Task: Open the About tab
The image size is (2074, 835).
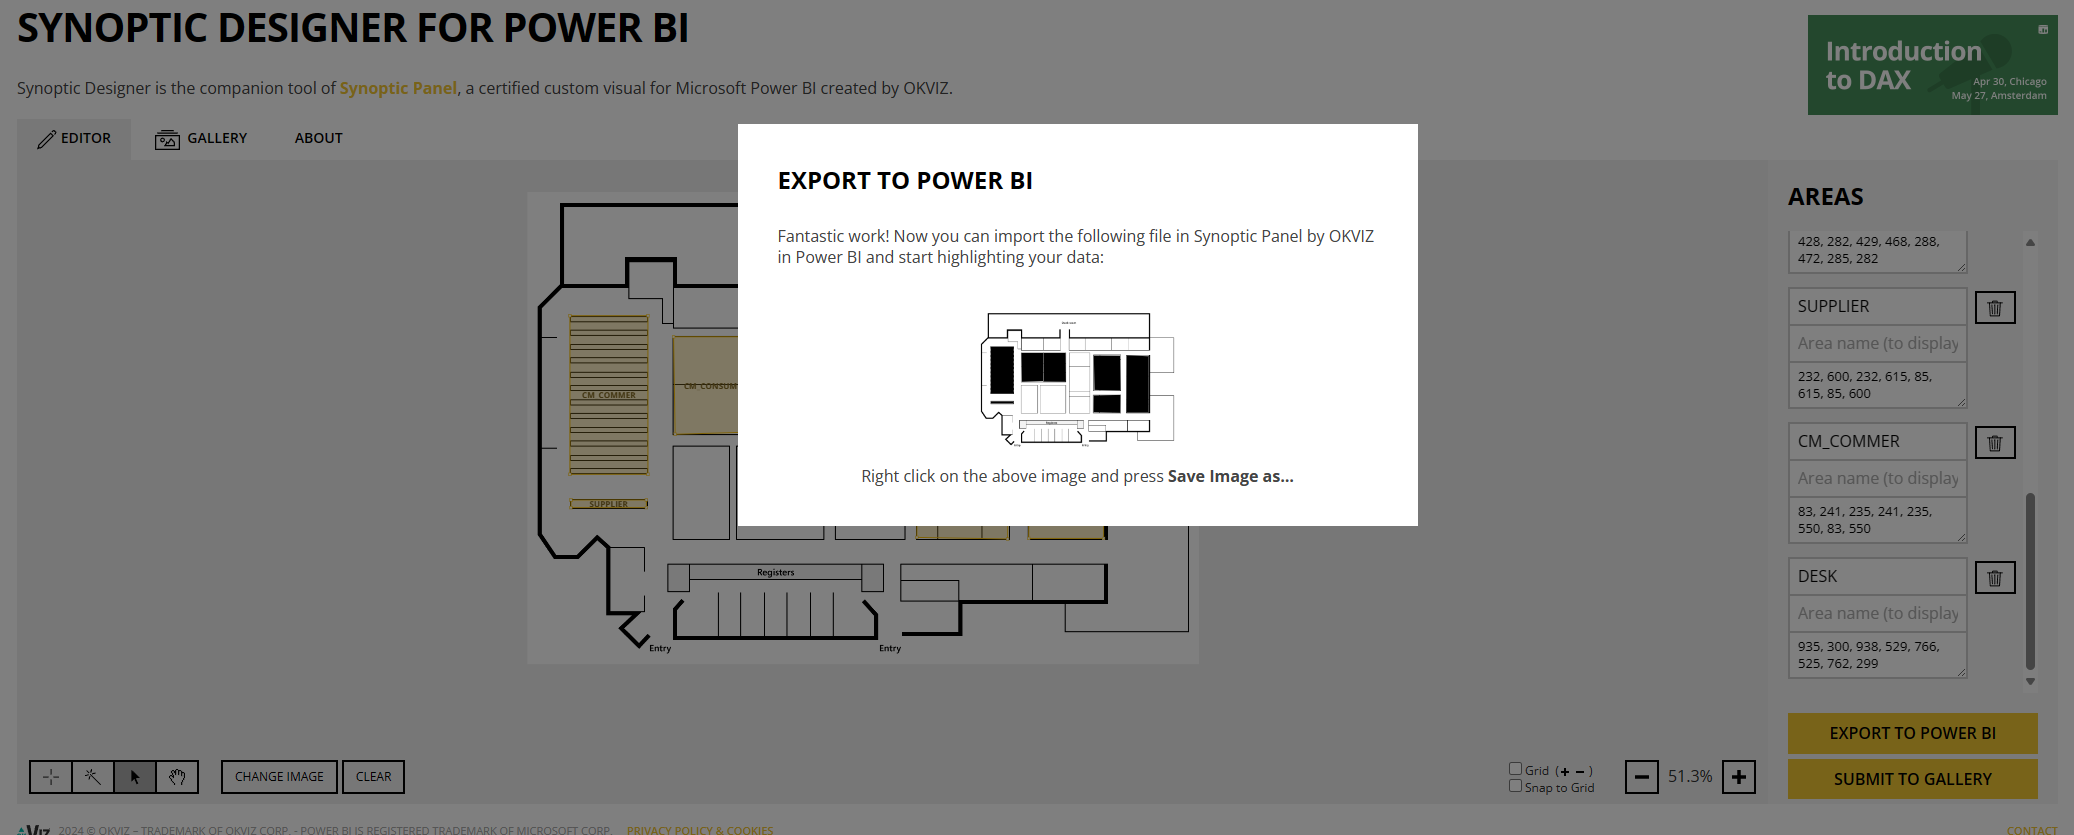Action: (318, 139)
